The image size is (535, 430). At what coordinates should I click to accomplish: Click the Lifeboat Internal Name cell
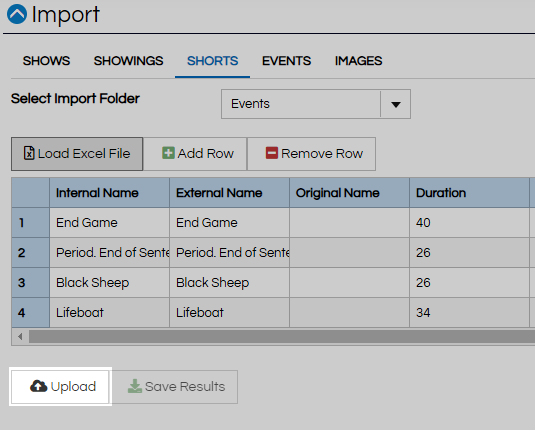click(110, 313)
